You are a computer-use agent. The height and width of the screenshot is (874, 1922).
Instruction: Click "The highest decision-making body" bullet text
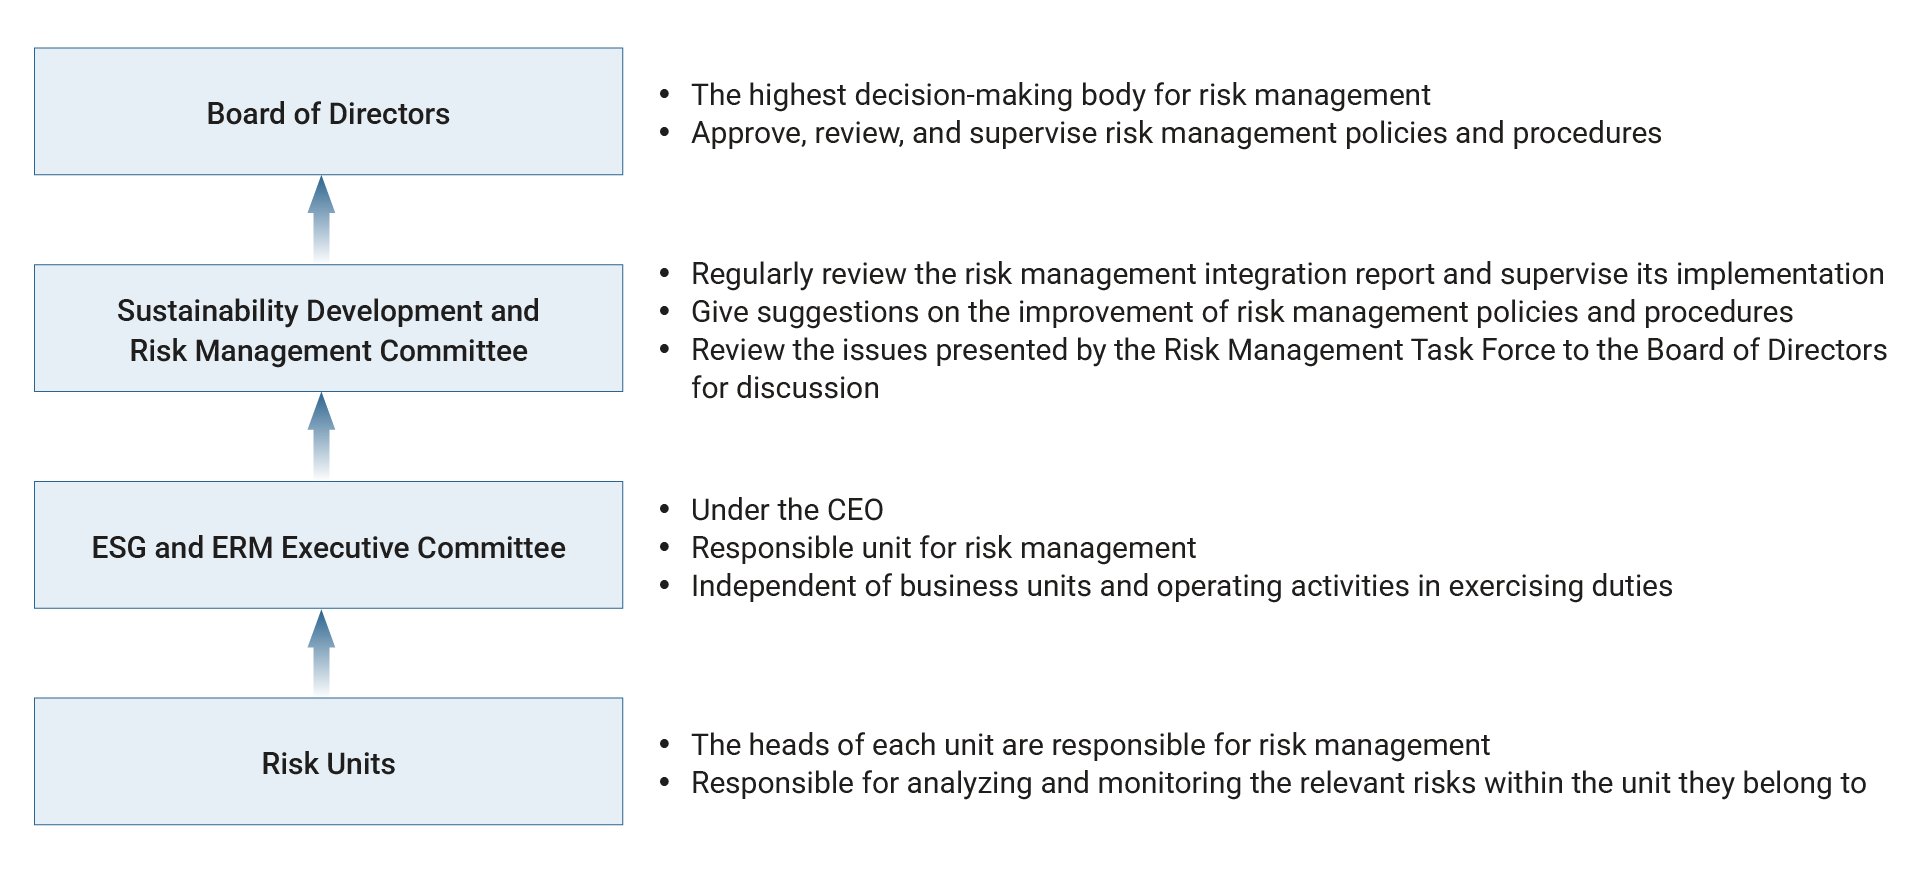point(1060,95)
